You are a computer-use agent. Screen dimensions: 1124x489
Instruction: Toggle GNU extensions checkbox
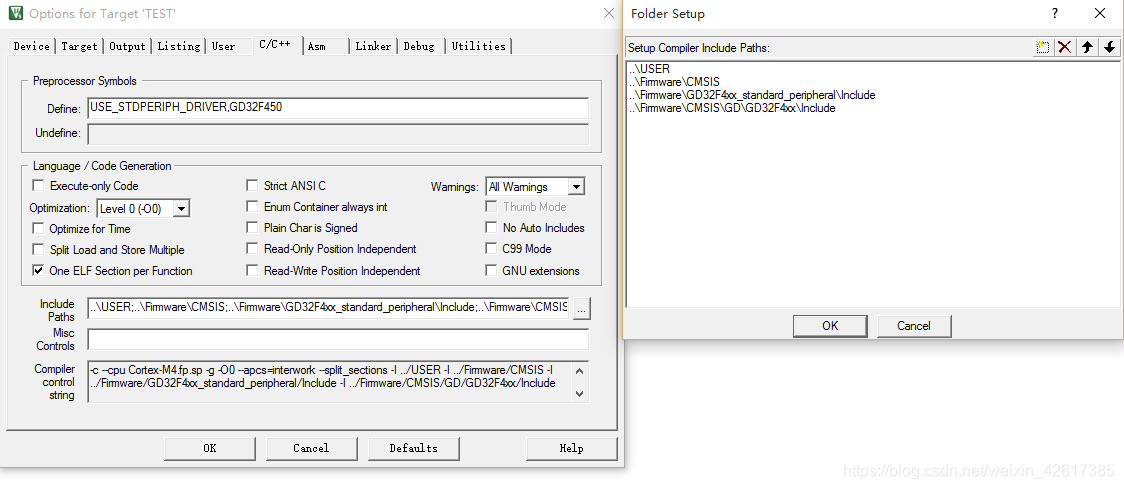click(491, 270)
